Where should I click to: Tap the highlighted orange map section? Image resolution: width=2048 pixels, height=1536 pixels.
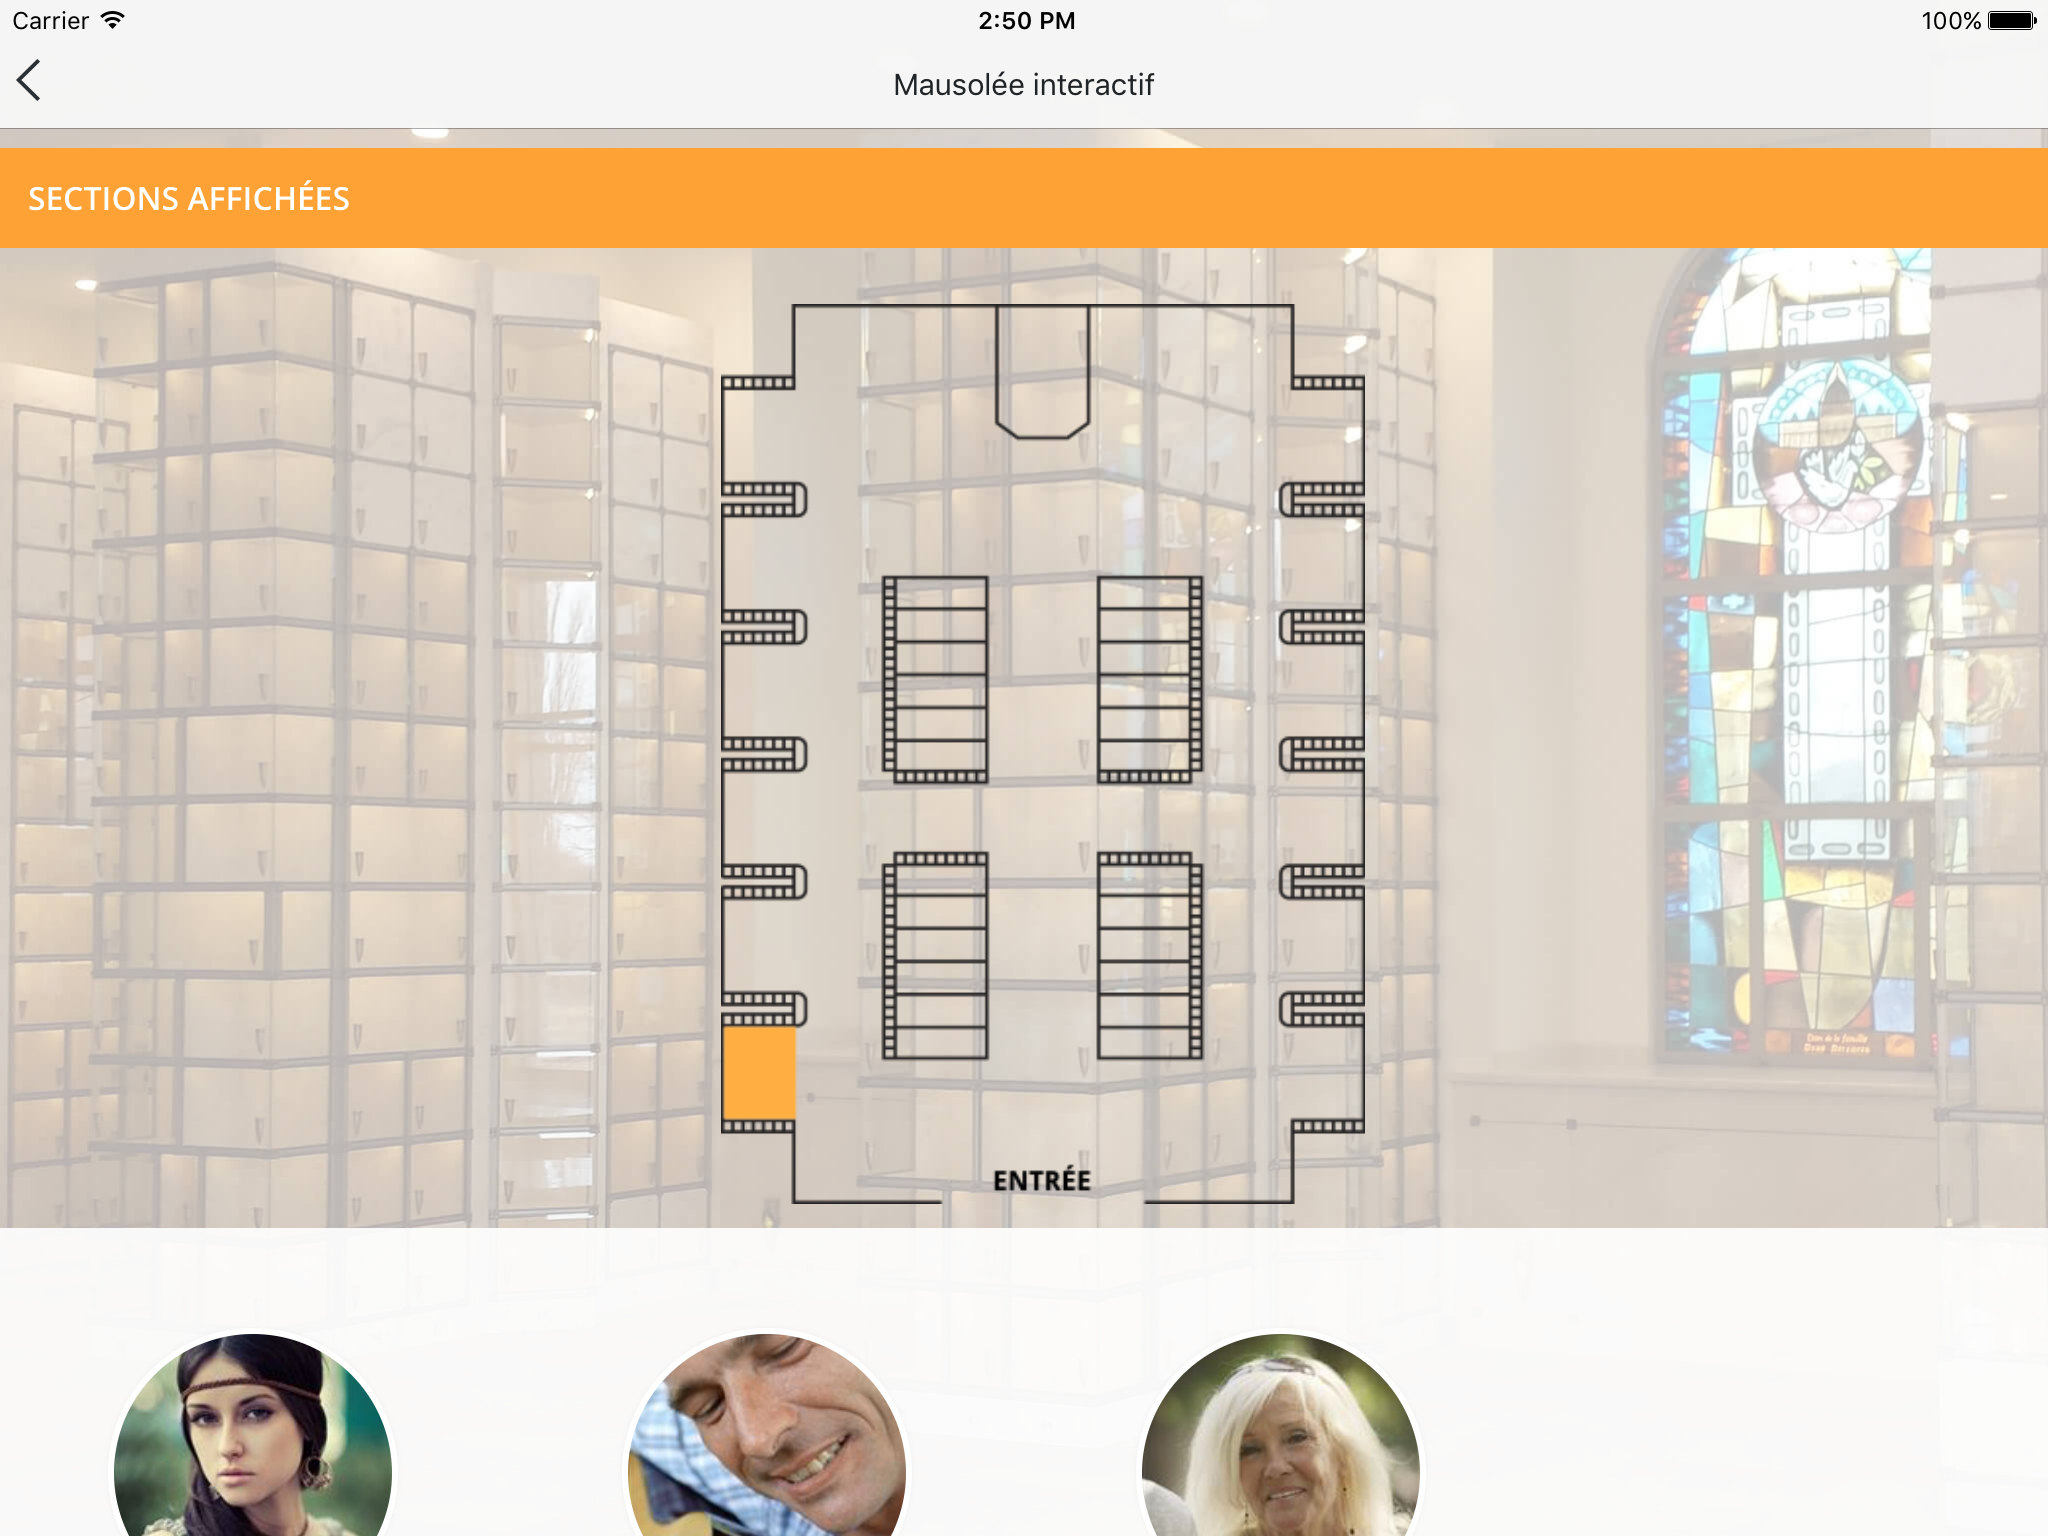(759, 1072)
